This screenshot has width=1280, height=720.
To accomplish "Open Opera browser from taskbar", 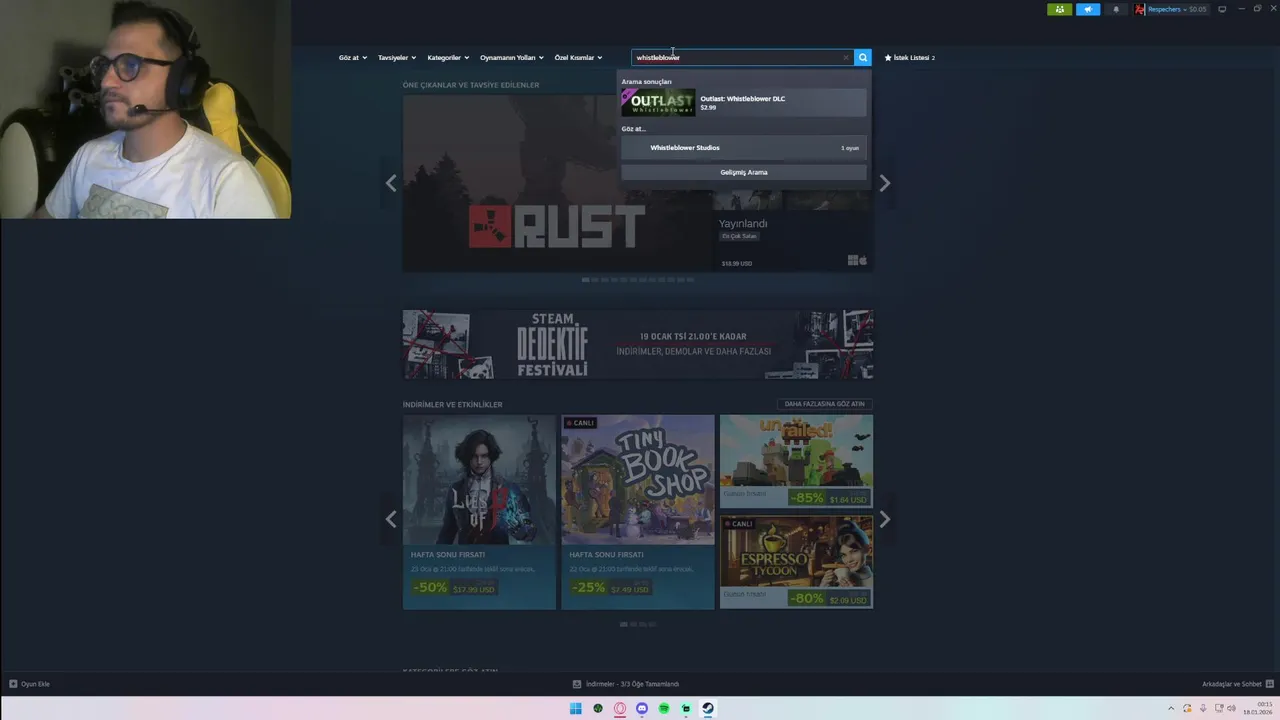I will [x=620, y=708].
